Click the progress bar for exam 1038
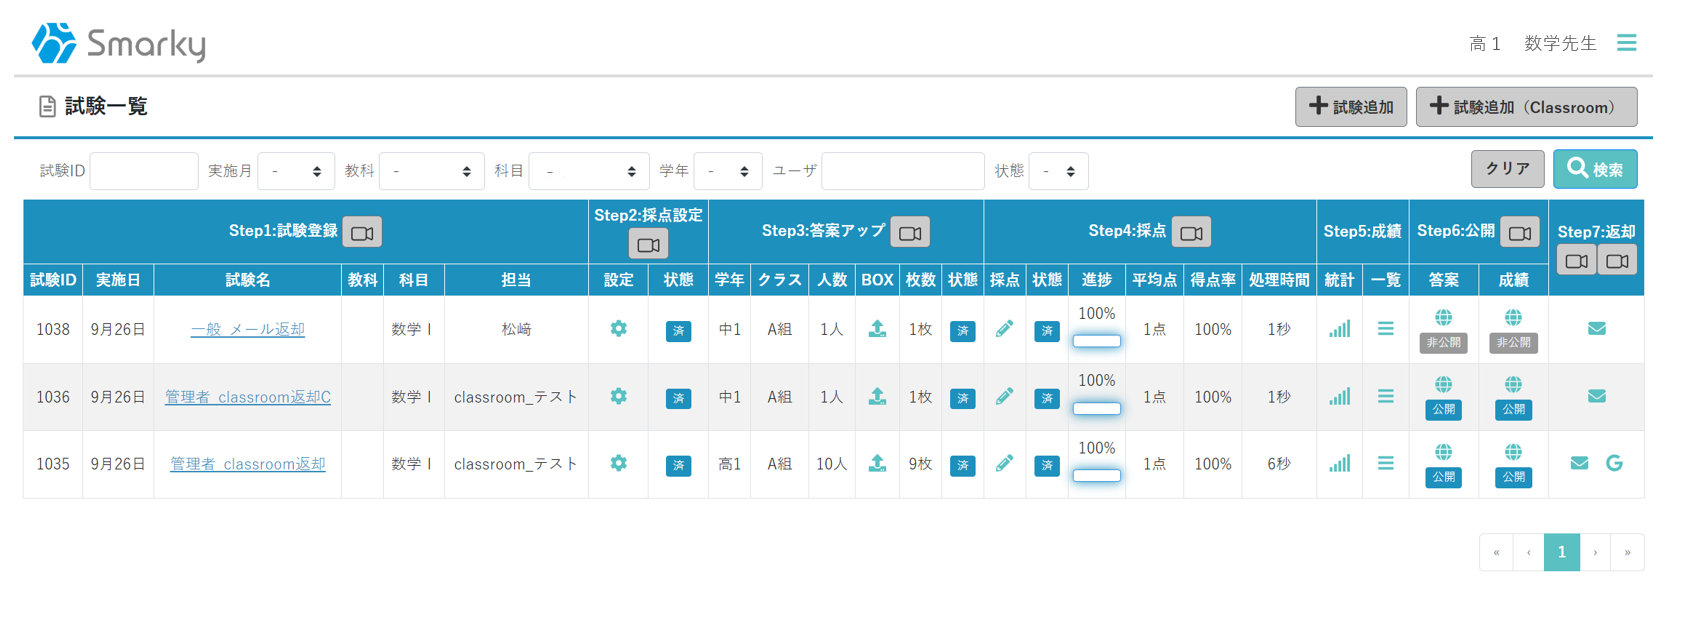Viewport: 1681px width, 629px height. (x=1096, y=341)
